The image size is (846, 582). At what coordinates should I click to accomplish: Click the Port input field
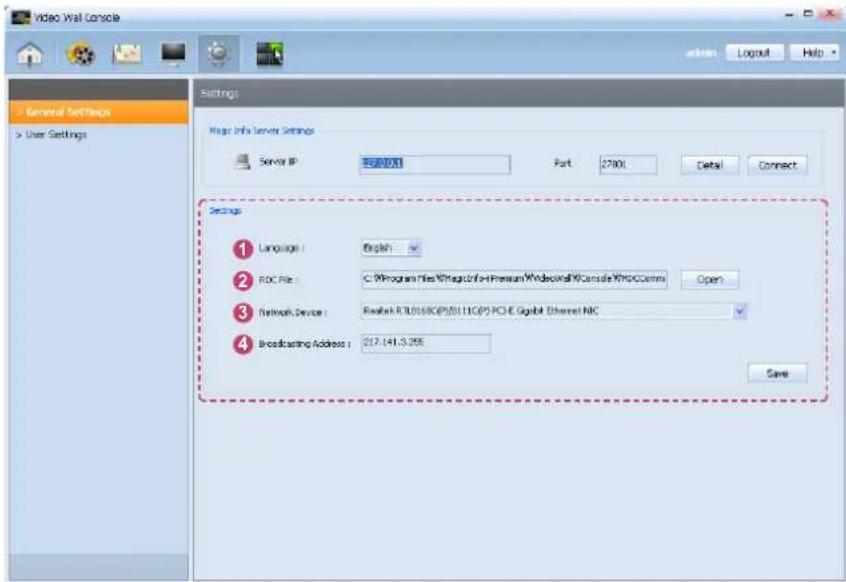coord(628,165)
